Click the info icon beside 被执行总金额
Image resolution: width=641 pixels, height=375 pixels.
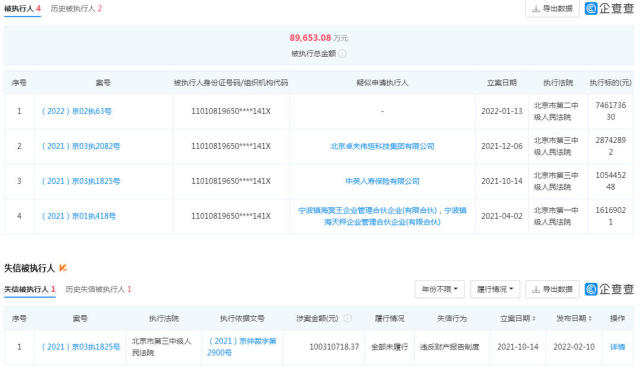coord(343,54)
